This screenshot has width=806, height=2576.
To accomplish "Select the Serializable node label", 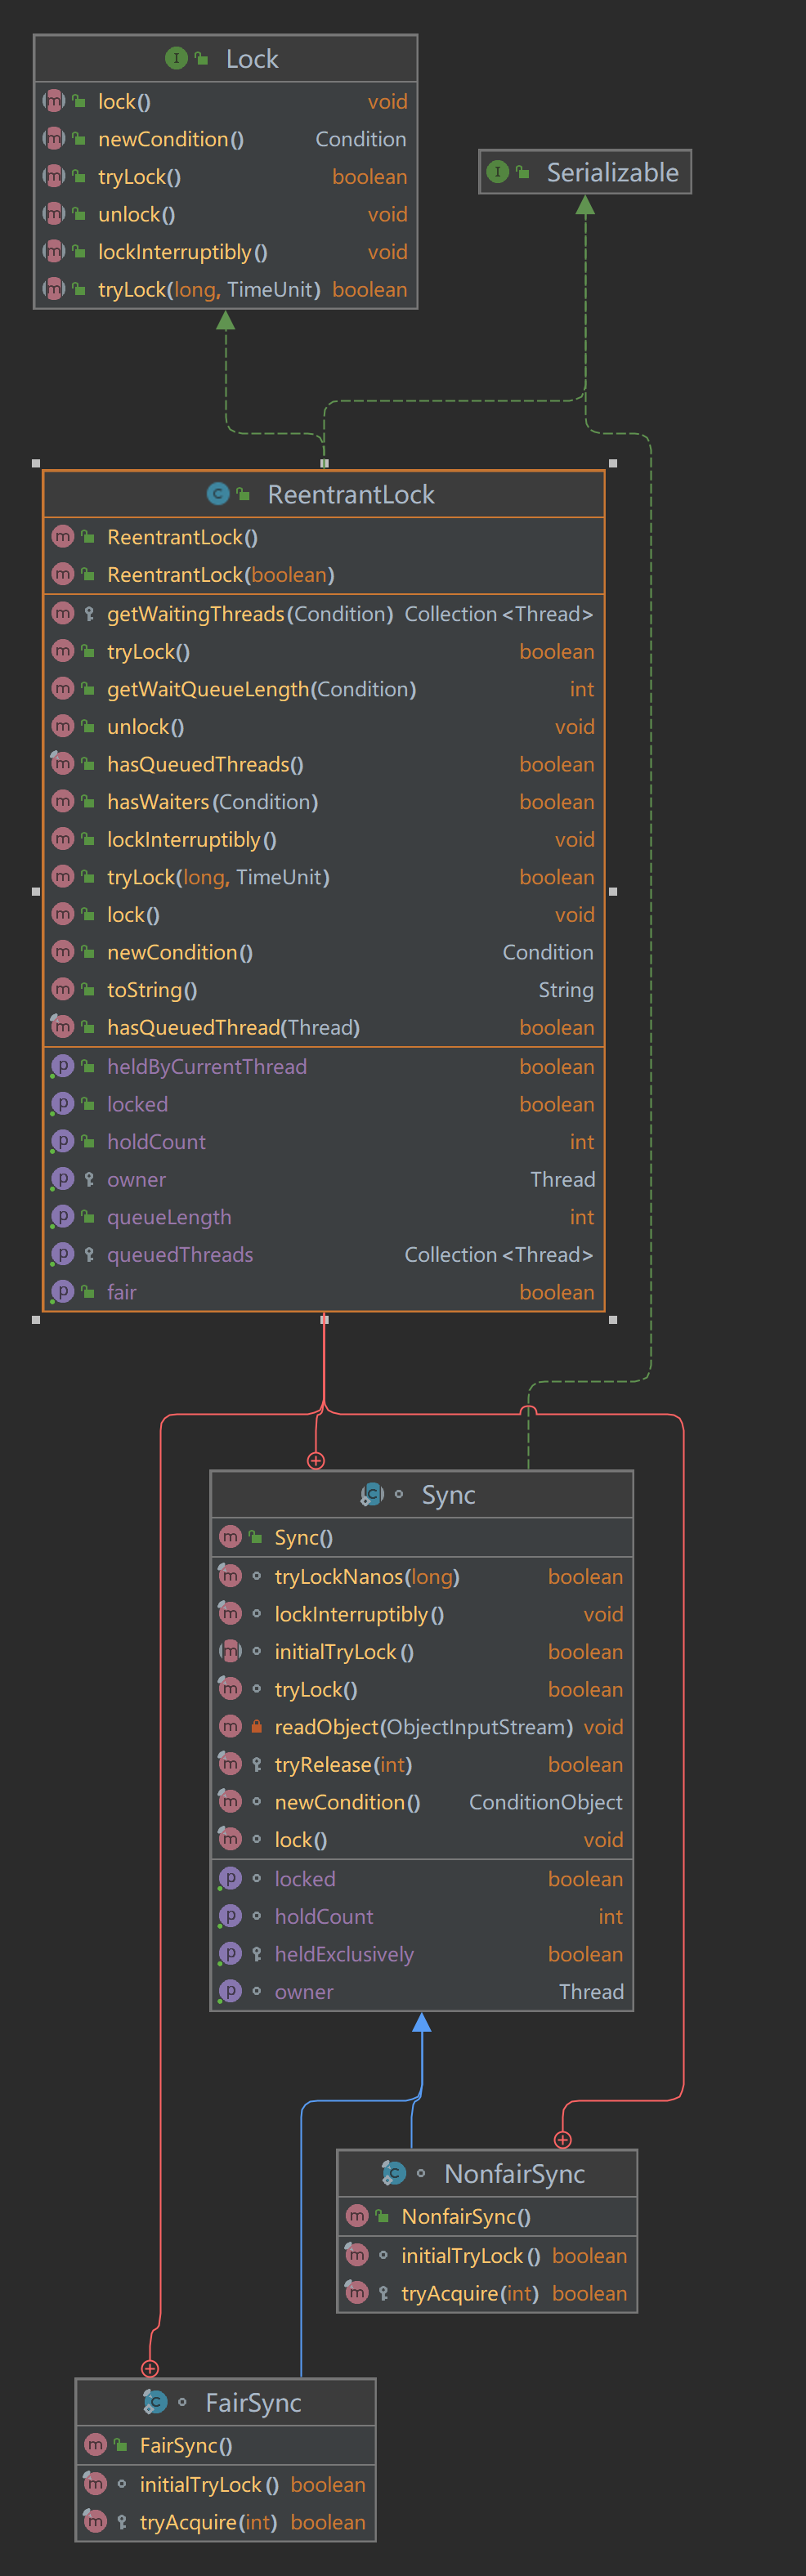I will coord(613,173).
